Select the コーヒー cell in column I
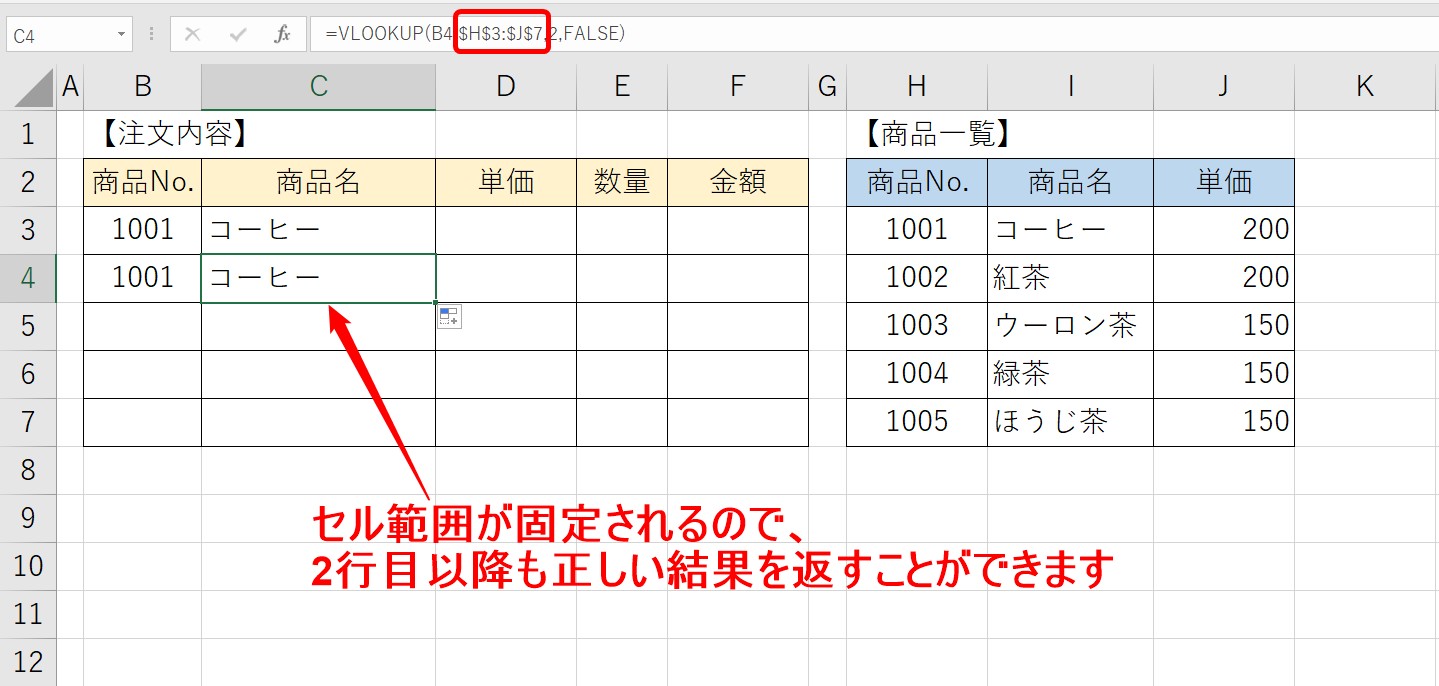Screen dimensions: 1439x686 [x=1070, y=229]
